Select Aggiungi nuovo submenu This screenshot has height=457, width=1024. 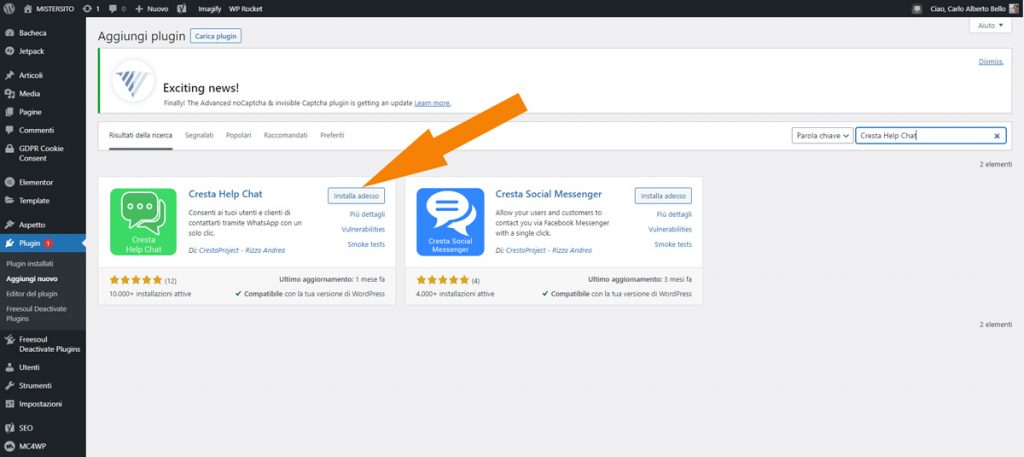[x=31, y=279]
